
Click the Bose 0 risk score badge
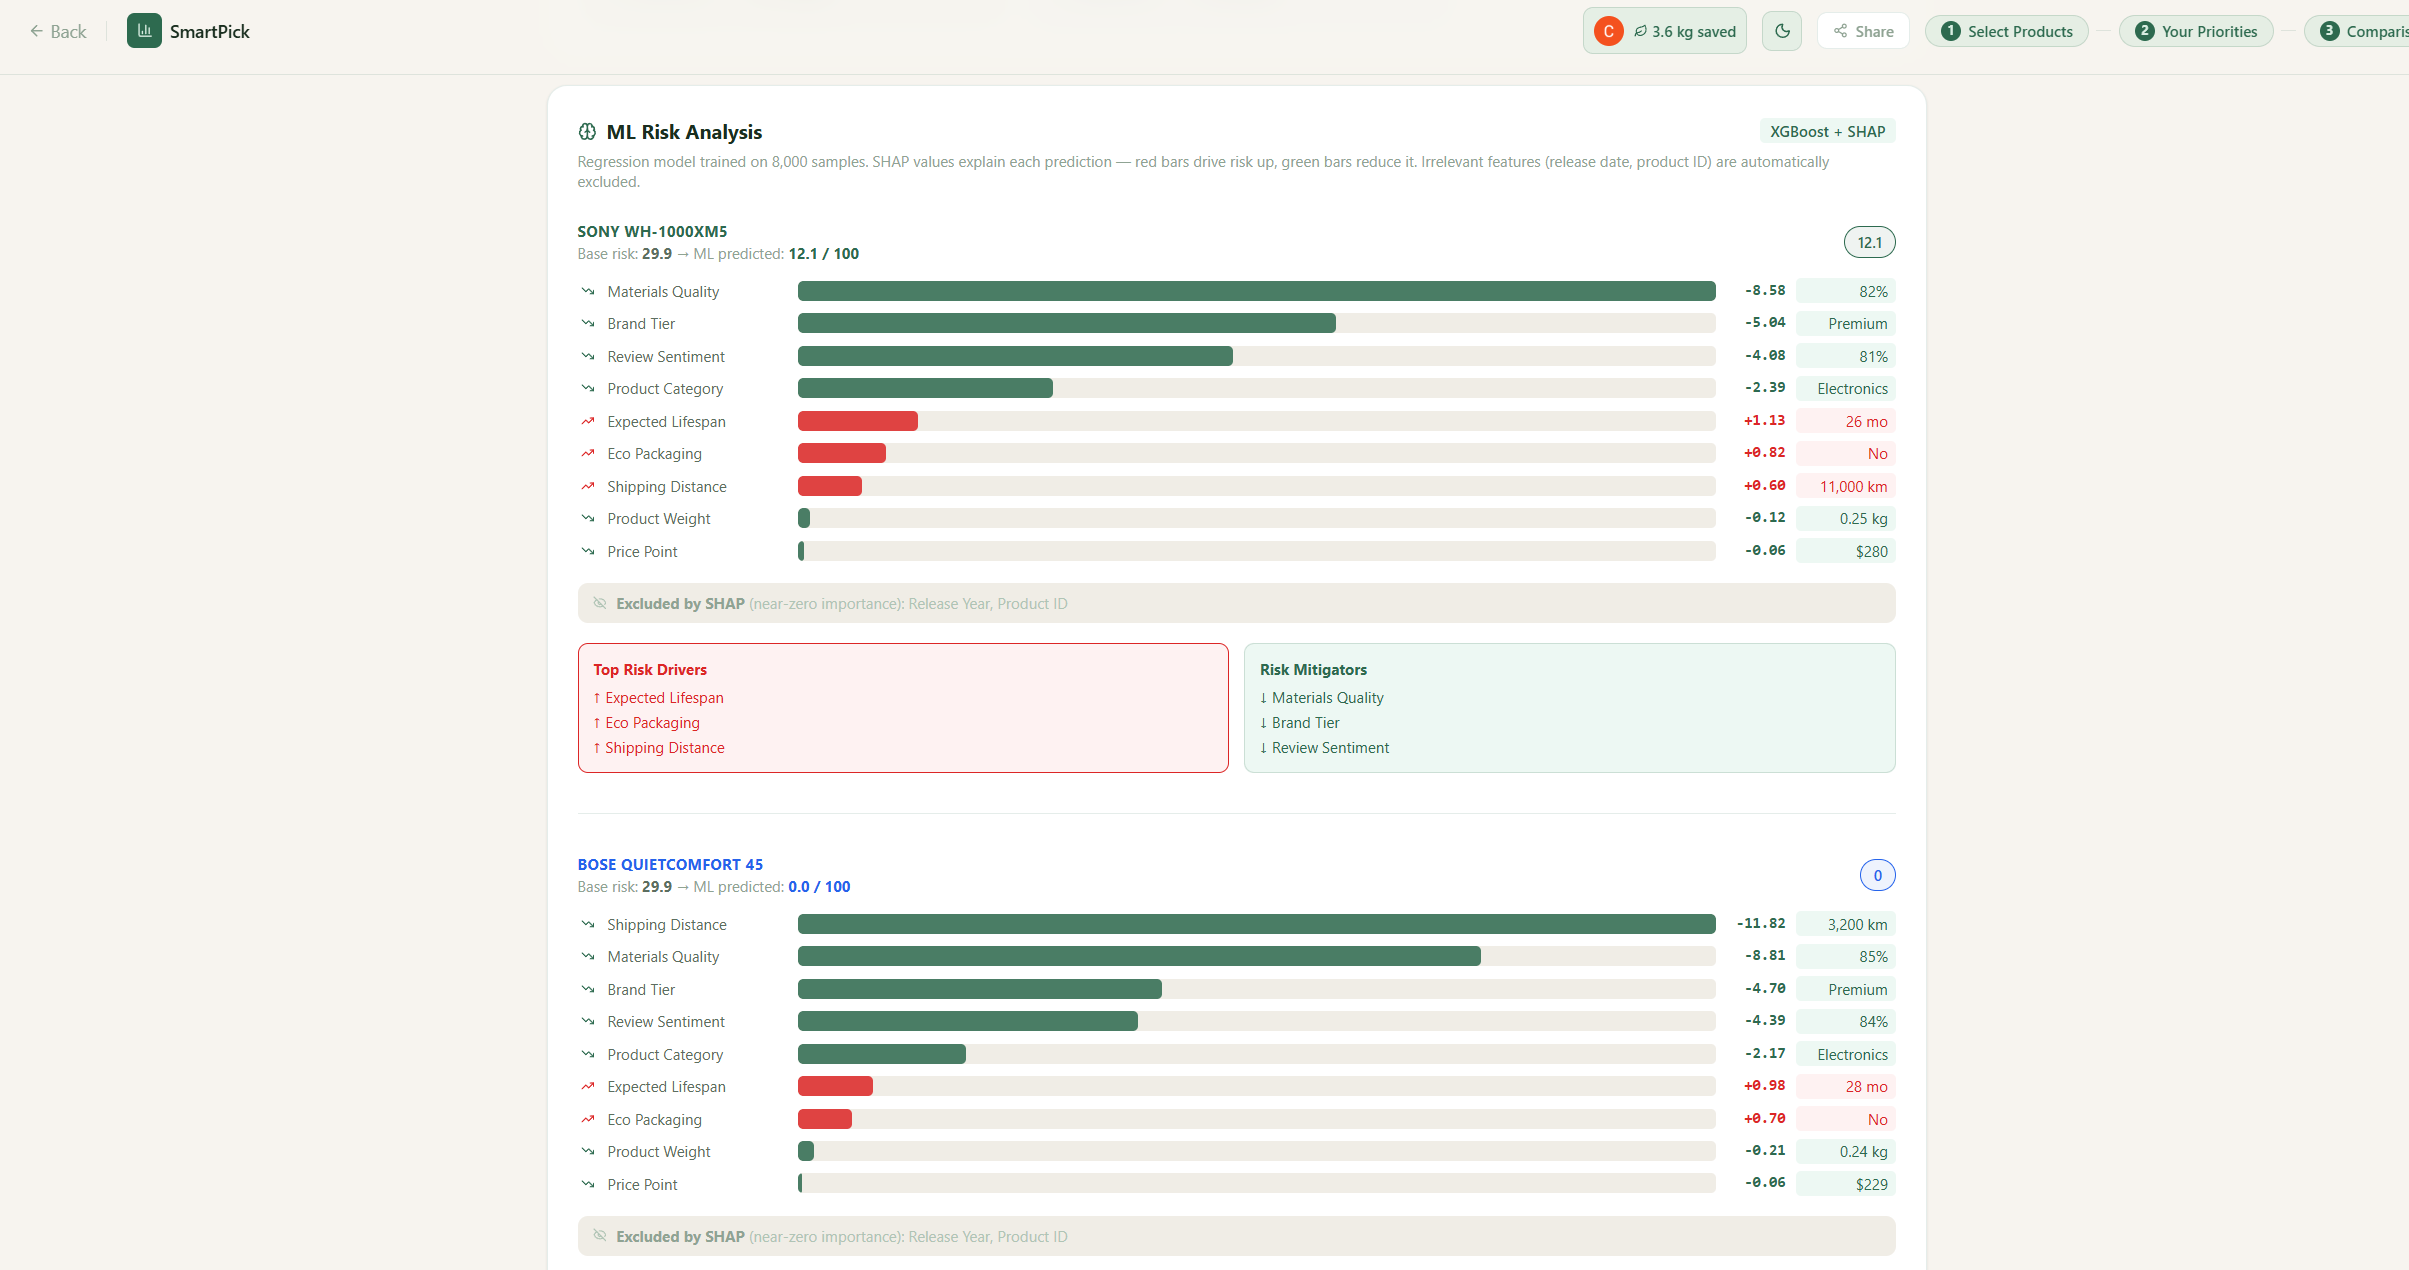coord(1877,875)
